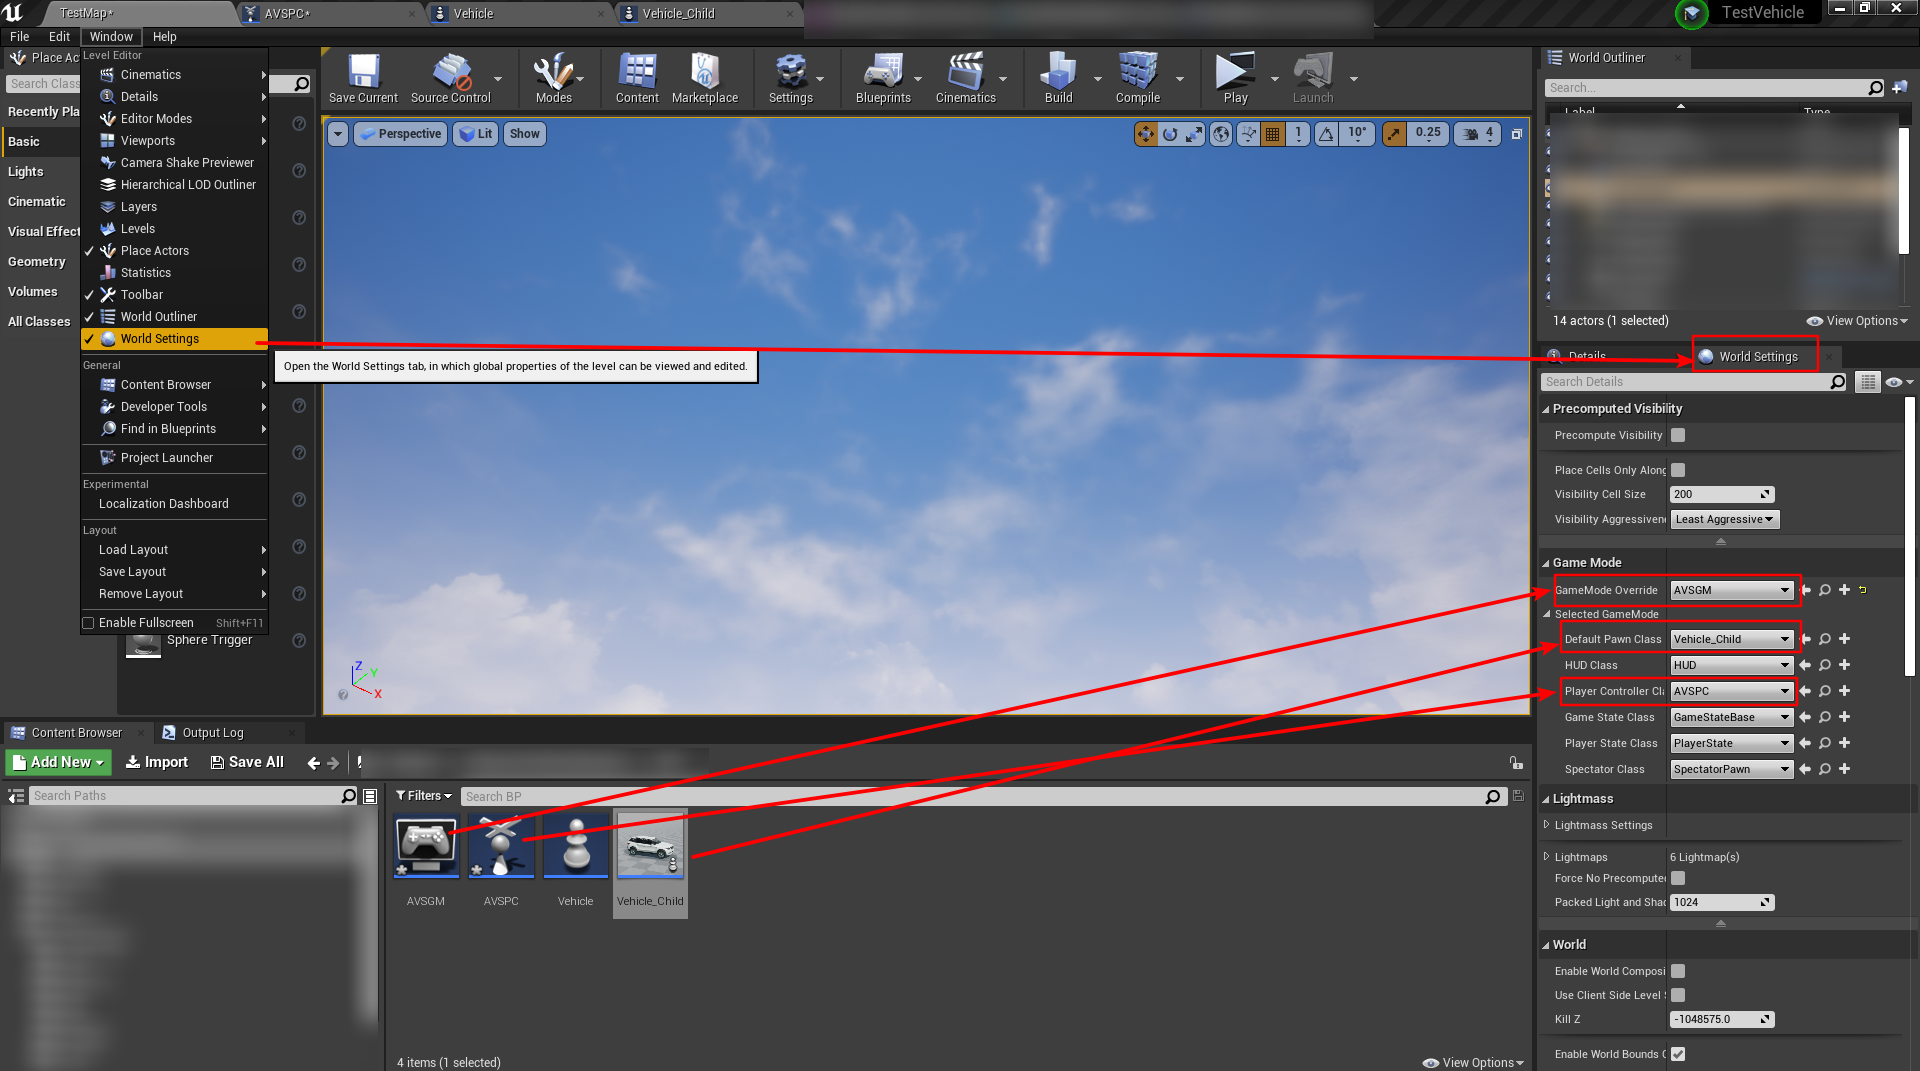Open Source Control from the toolbar

(450, 79)
